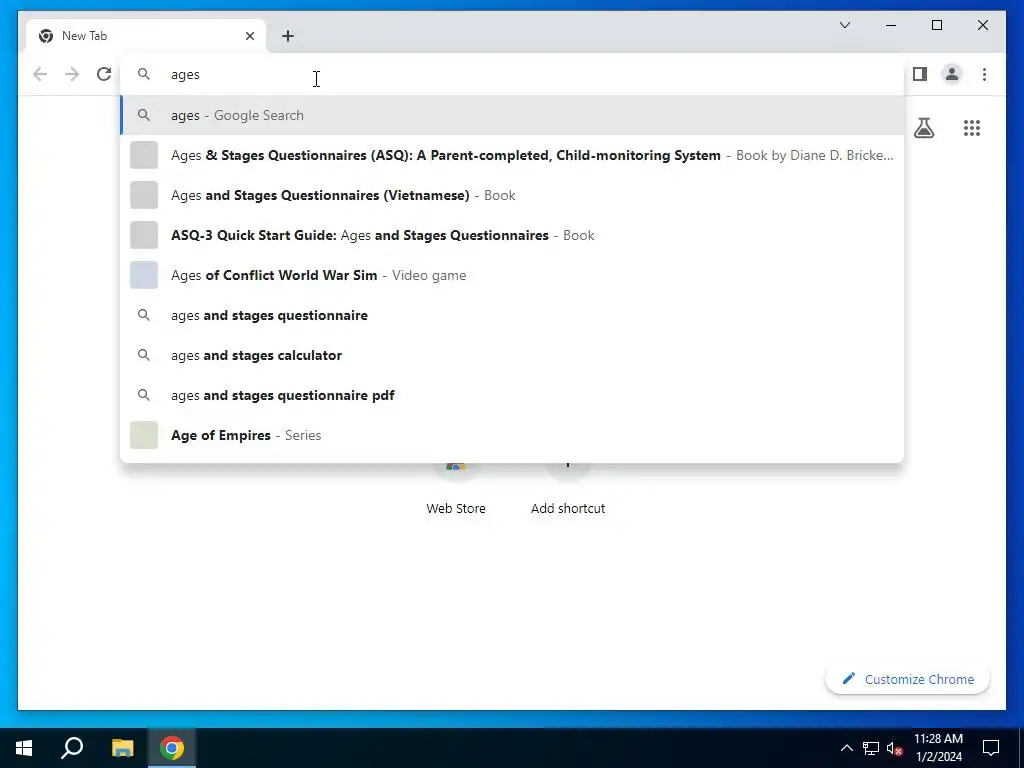
Task: Pick the ASQ-3 Quick Start Guide suggestion
Action: (x=513, y=235)
